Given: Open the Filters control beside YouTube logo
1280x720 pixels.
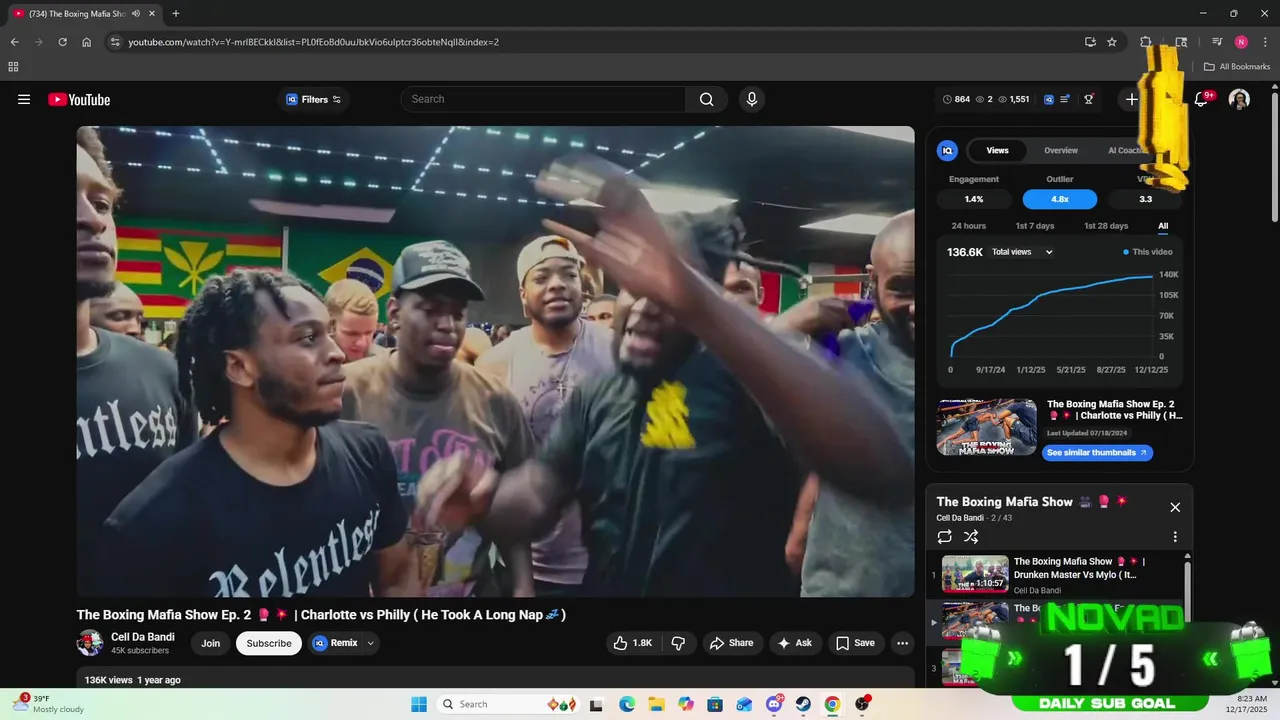Looking at the screenshot, I should pos(314,99).
